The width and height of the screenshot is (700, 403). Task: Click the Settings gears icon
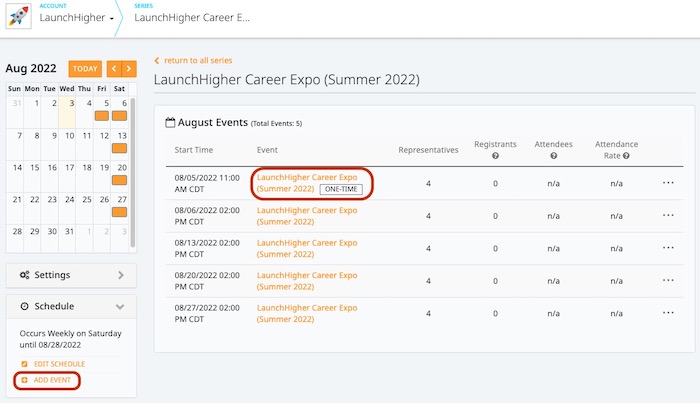[25, 275]
